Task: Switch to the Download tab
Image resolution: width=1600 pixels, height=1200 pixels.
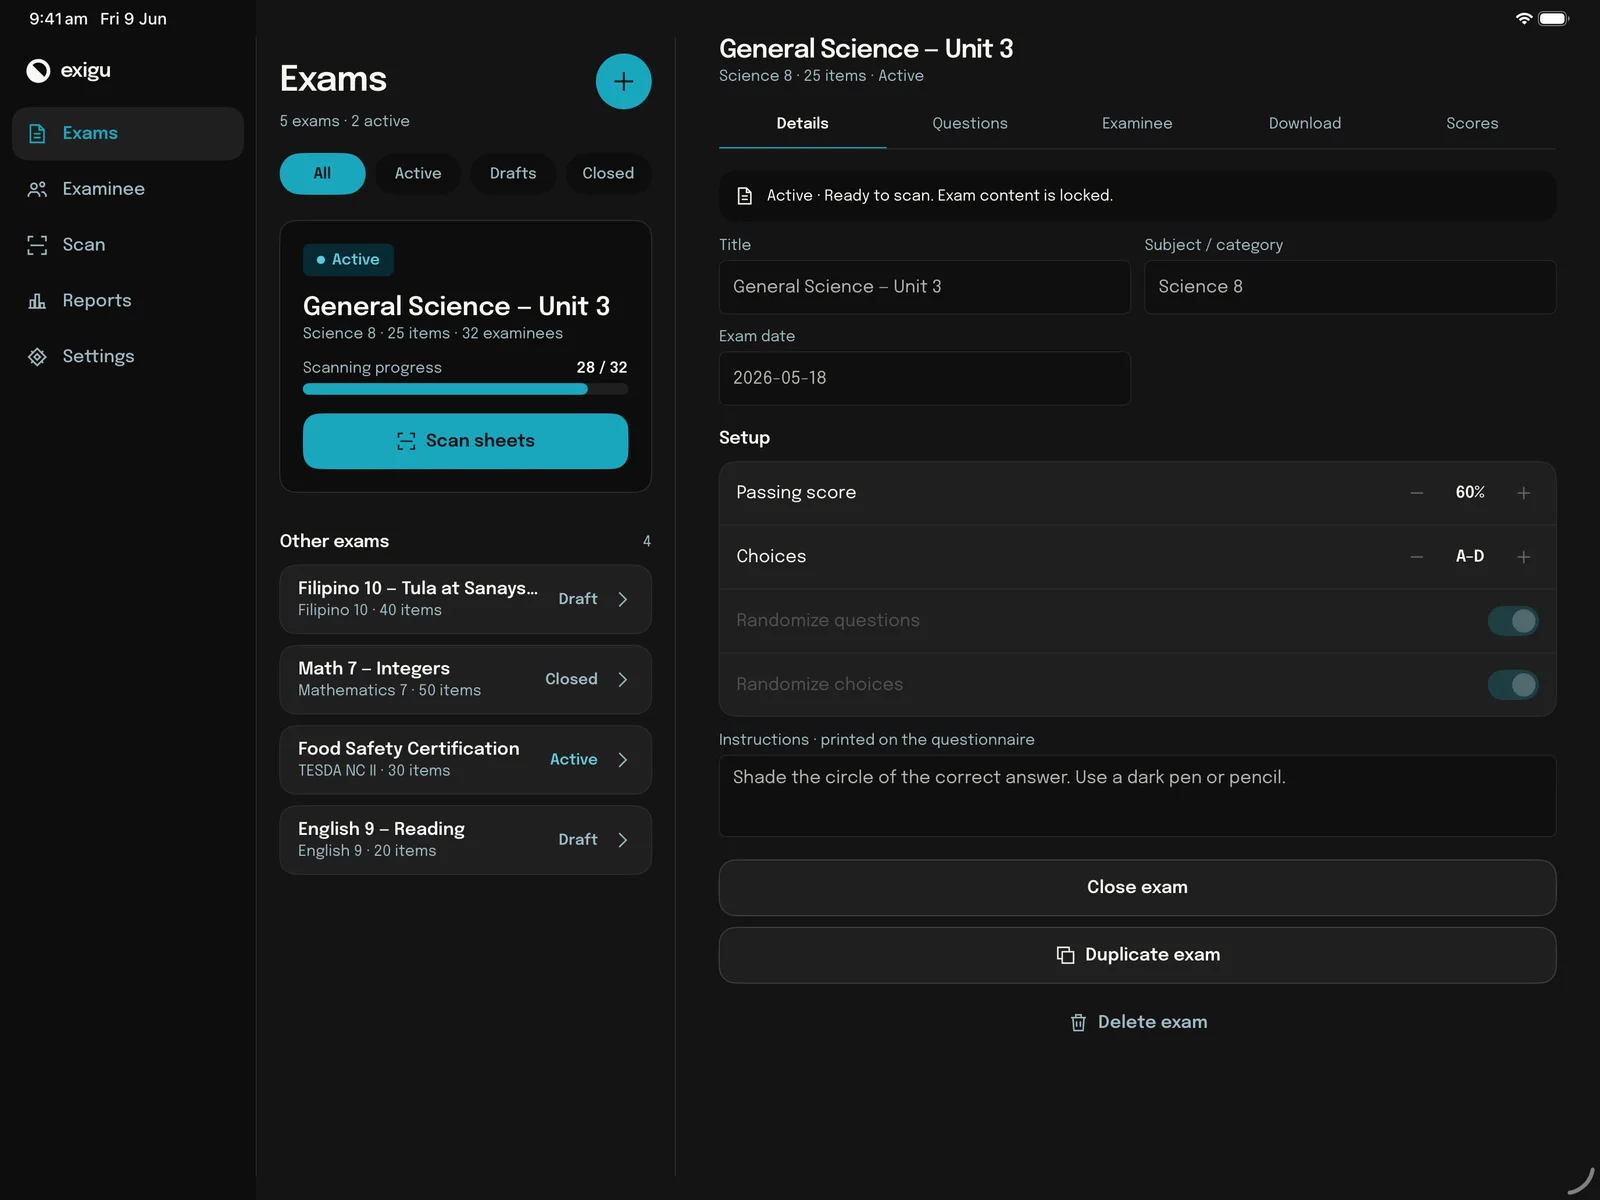Action: tap(1305, 123)
